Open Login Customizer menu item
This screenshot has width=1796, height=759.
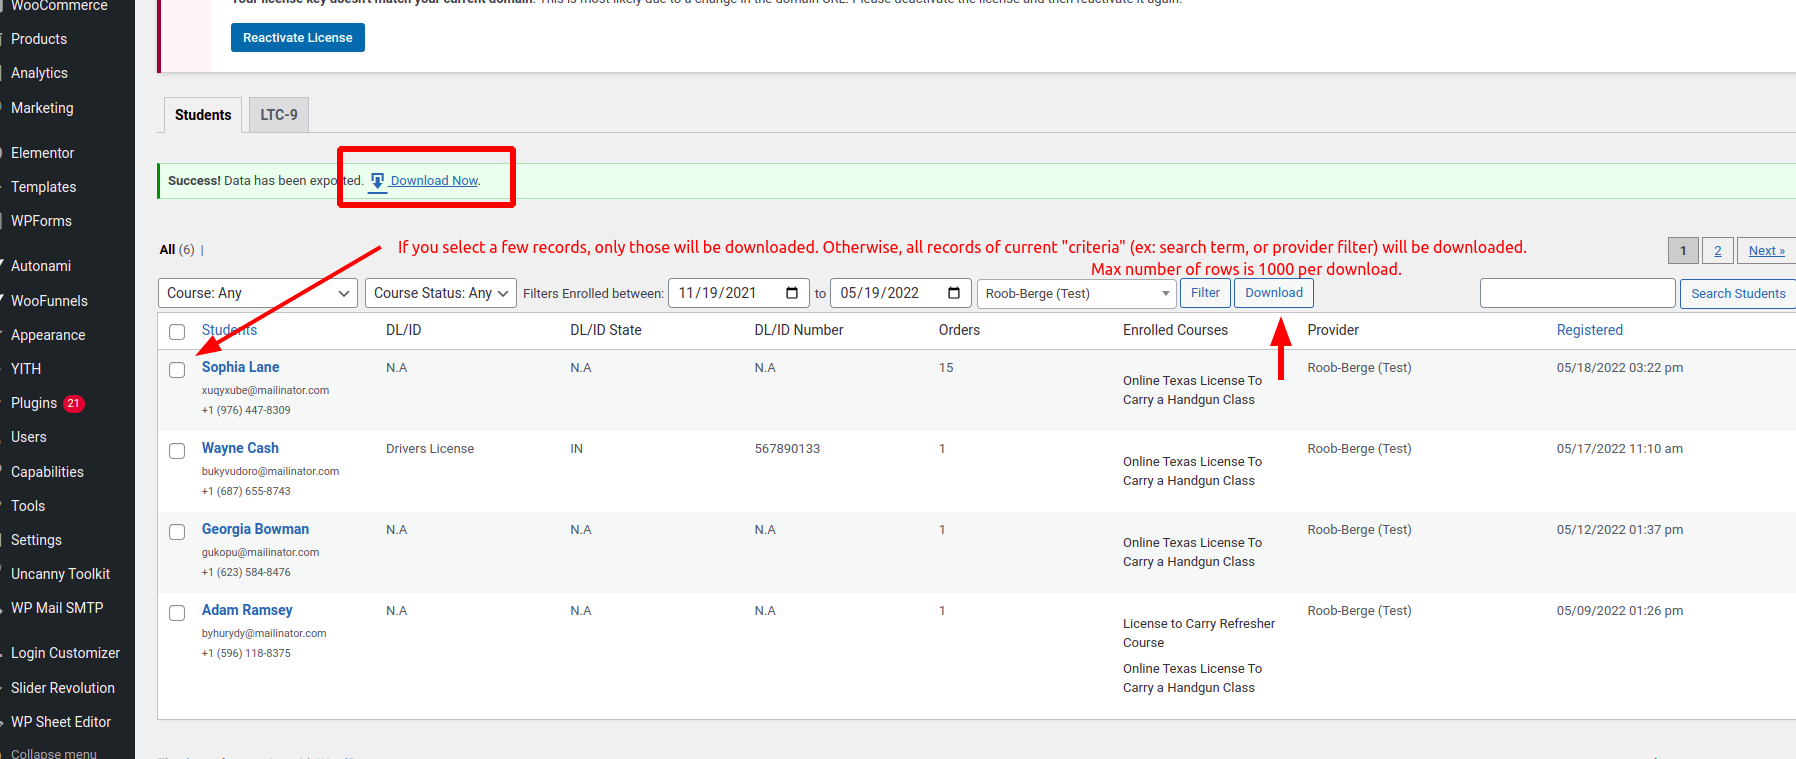(x=66, y=653)
